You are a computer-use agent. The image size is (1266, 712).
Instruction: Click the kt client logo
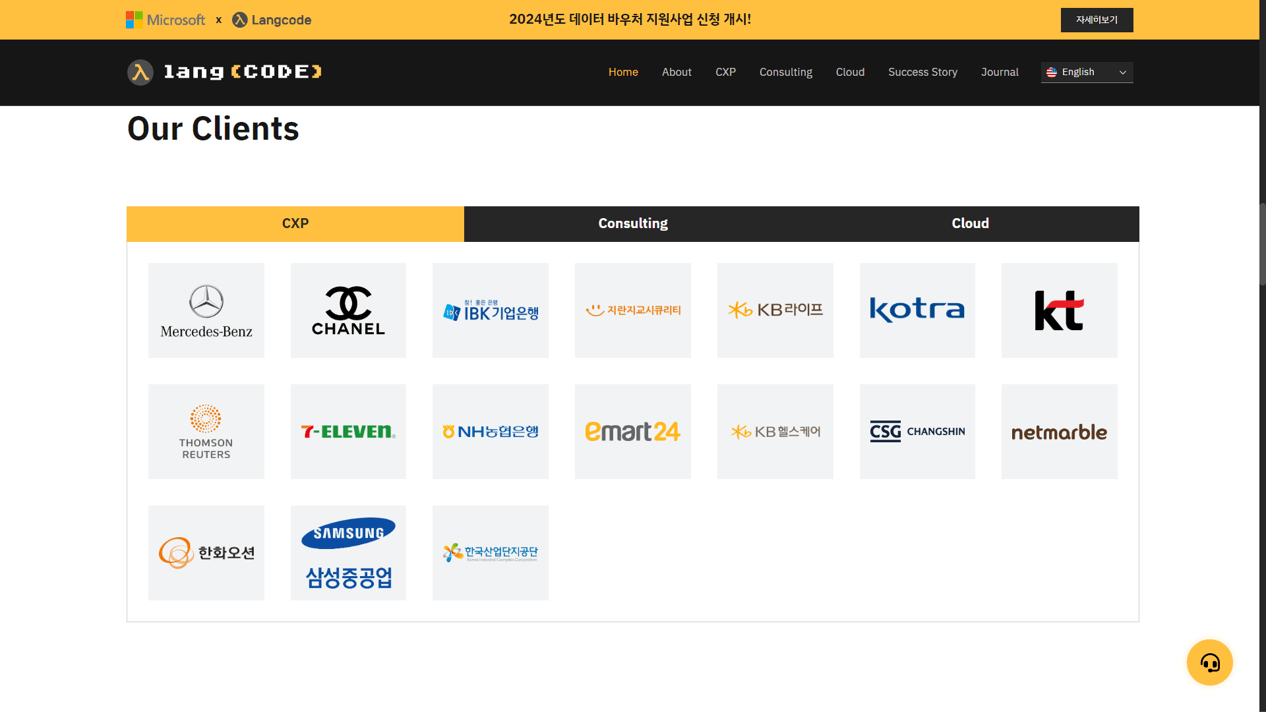tap(1059, 310)
